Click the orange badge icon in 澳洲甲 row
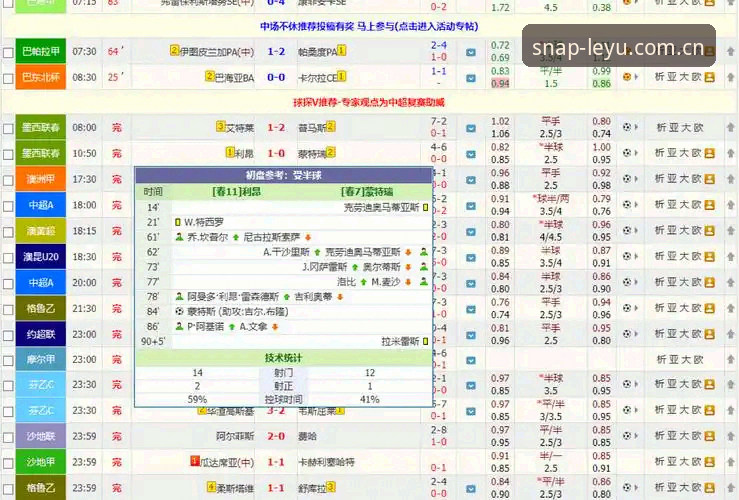The width and height of the screenshot is (739, 500). coord(710,179)
